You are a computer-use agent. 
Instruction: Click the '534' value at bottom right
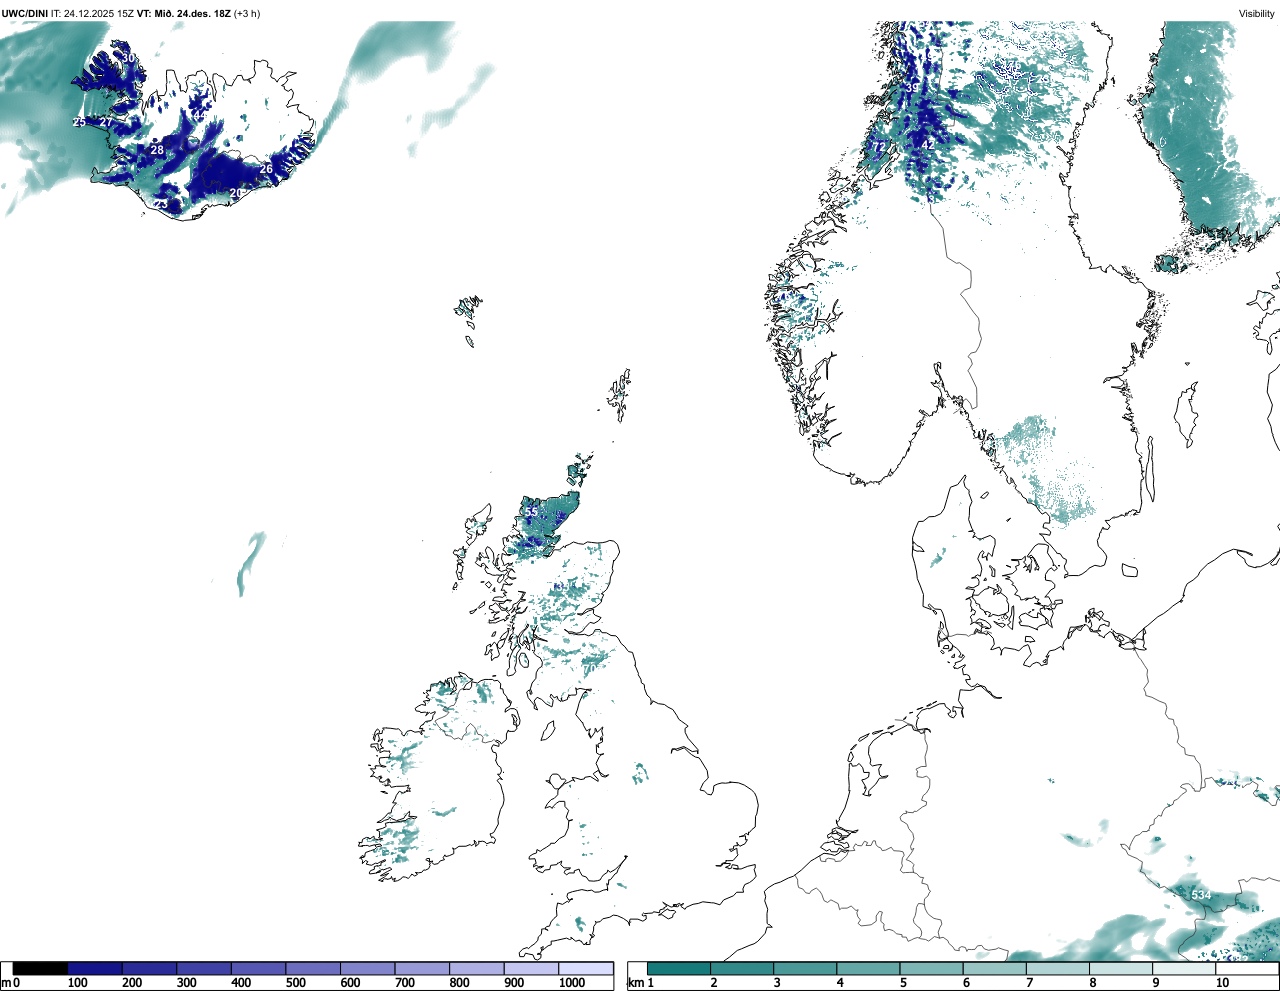1201,894
